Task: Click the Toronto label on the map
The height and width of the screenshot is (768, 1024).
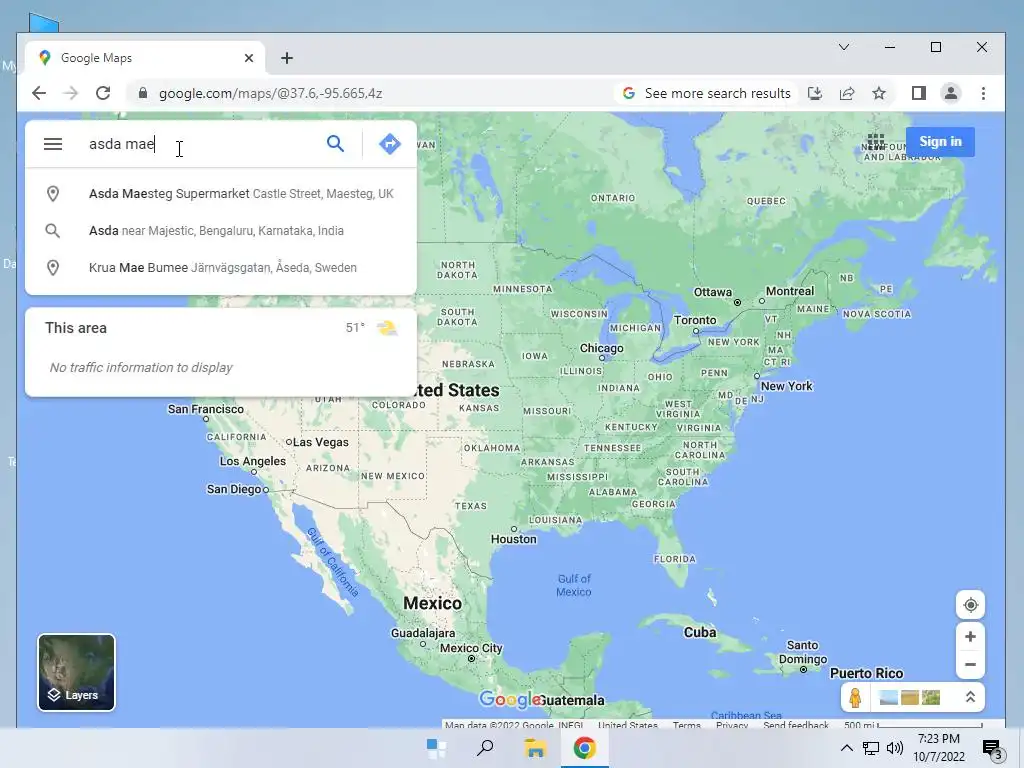Action: (695, 320)
